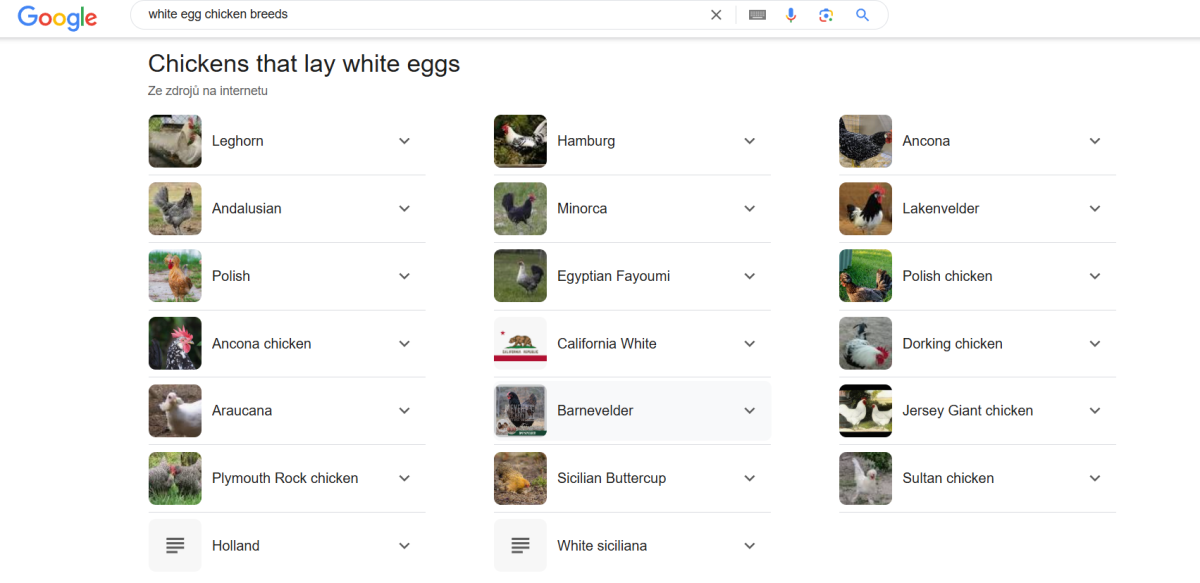Focus the search field with chicken query

(x=420, y=15)
